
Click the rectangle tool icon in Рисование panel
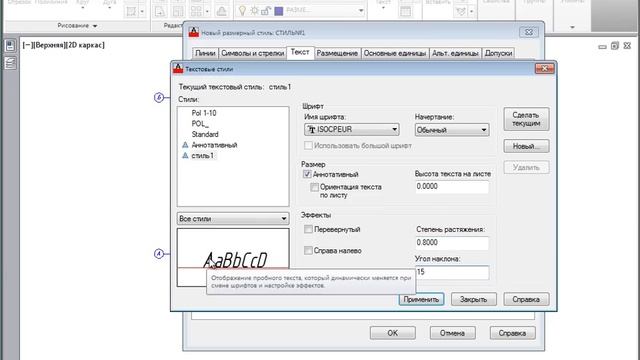click(x=131, y=11)
